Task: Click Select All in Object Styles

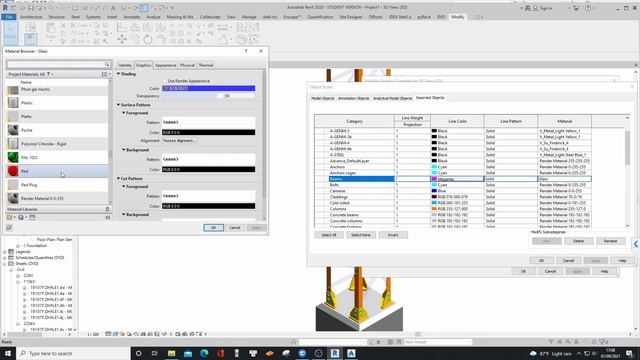Action: tap(329, 235)
